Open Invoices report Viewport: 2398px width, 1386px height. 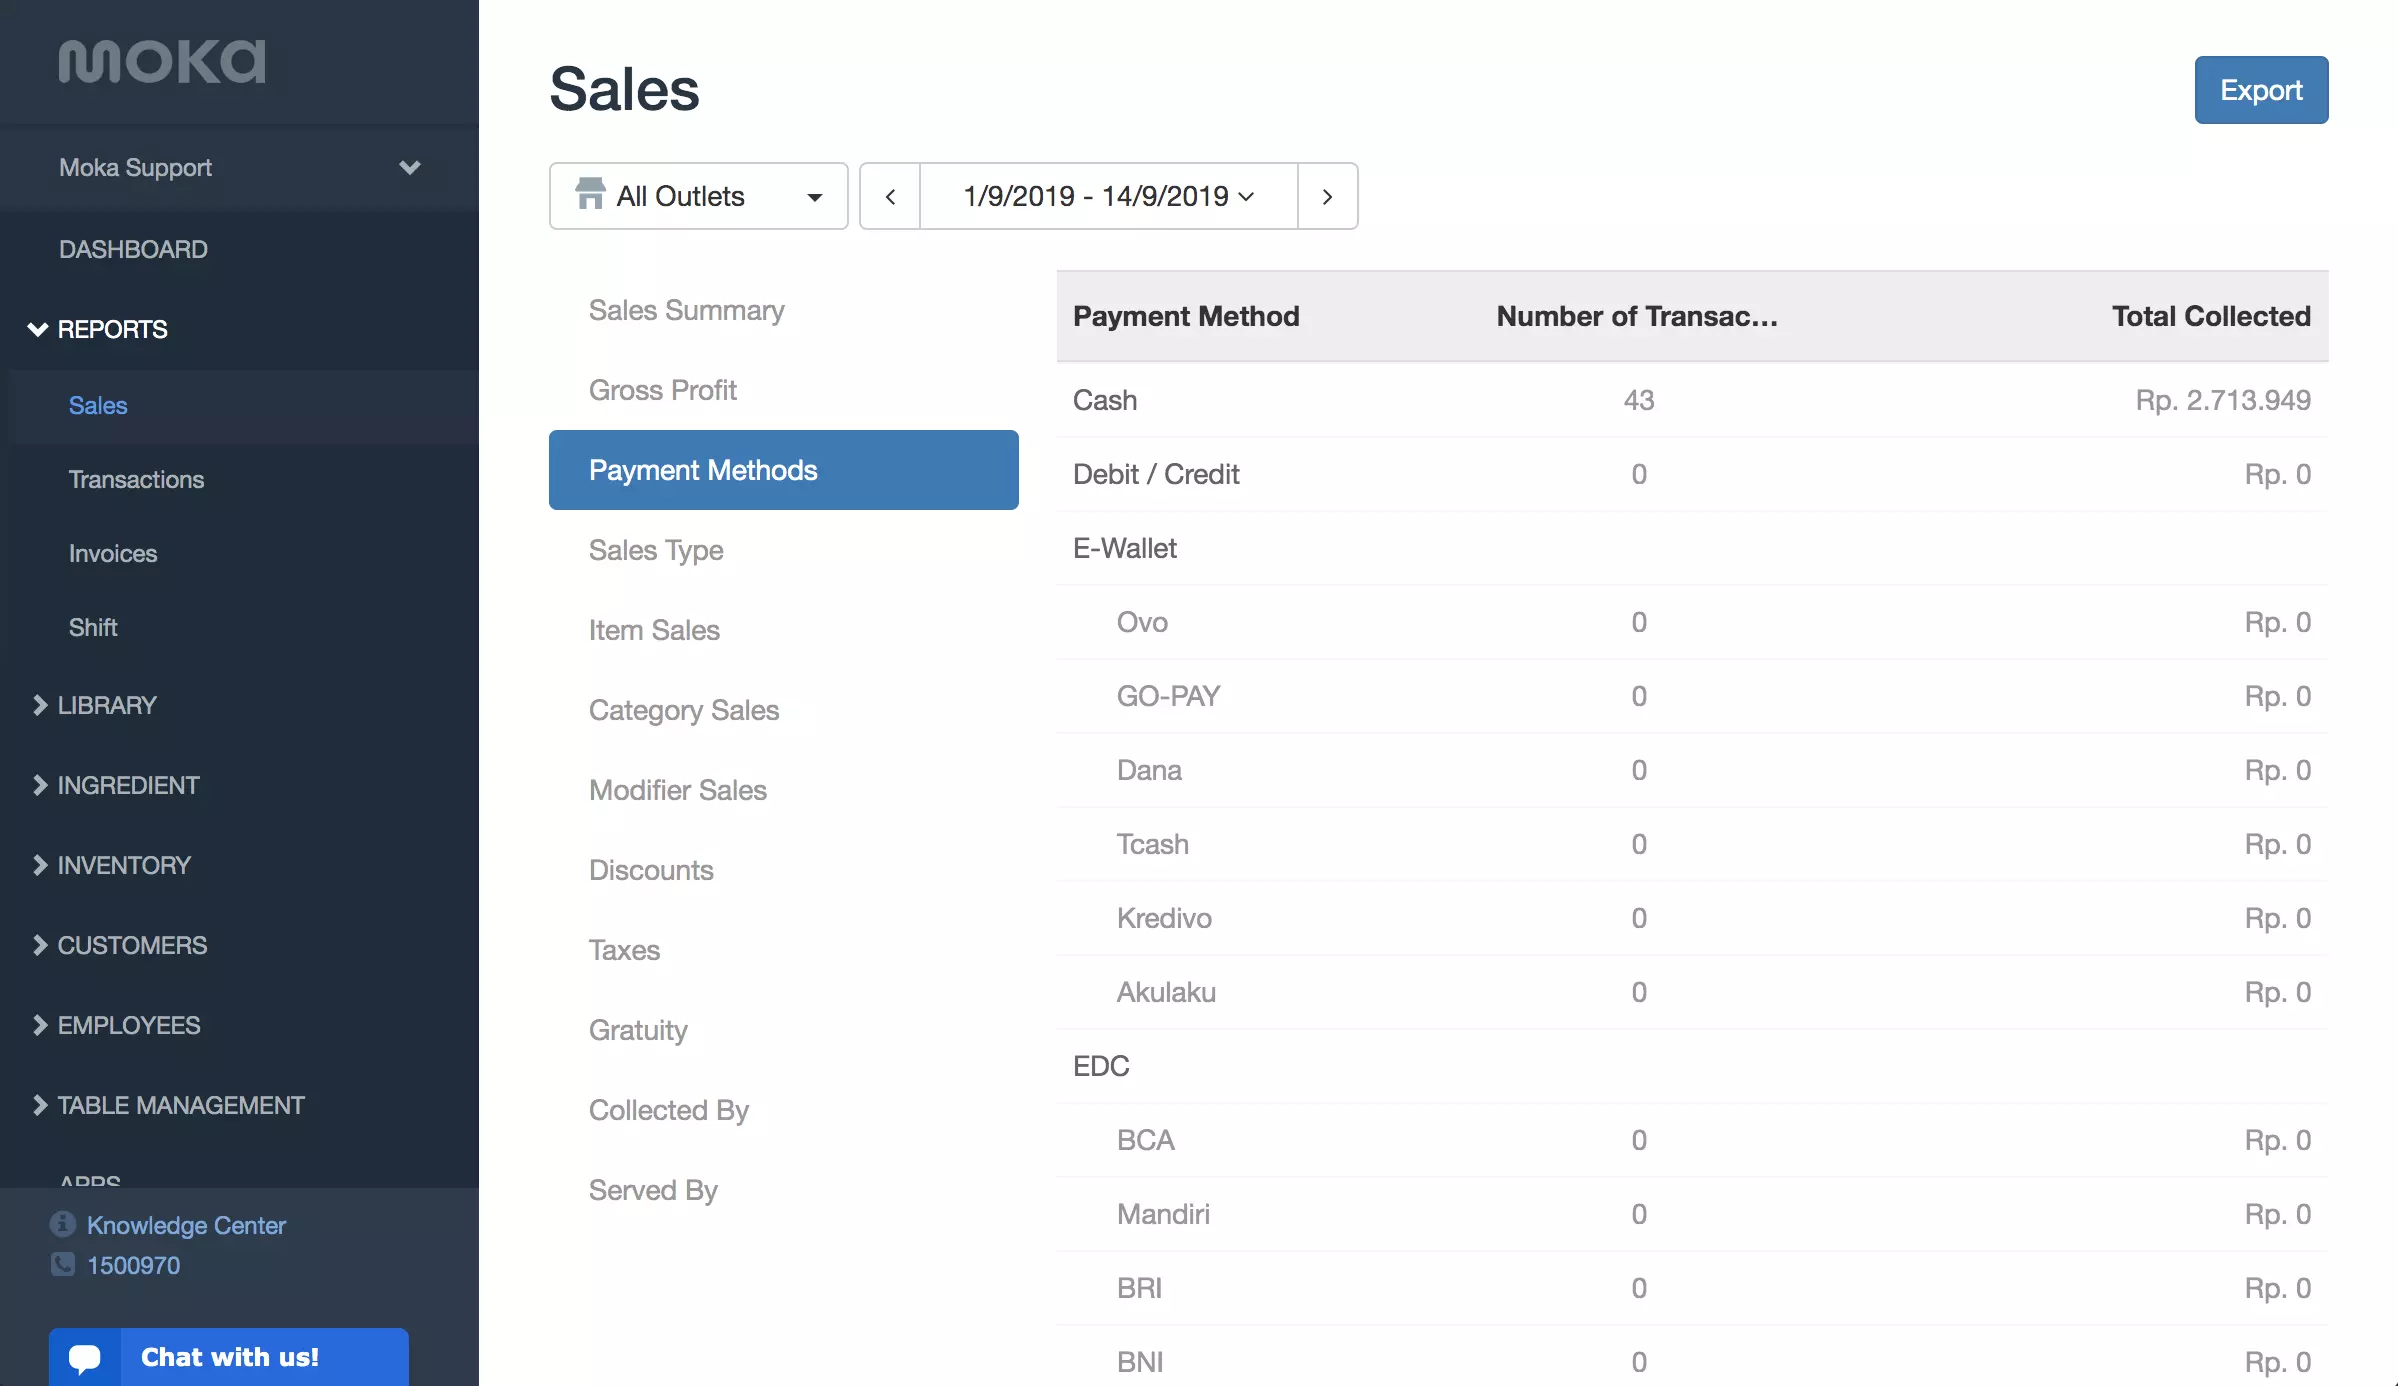[113, 553]
